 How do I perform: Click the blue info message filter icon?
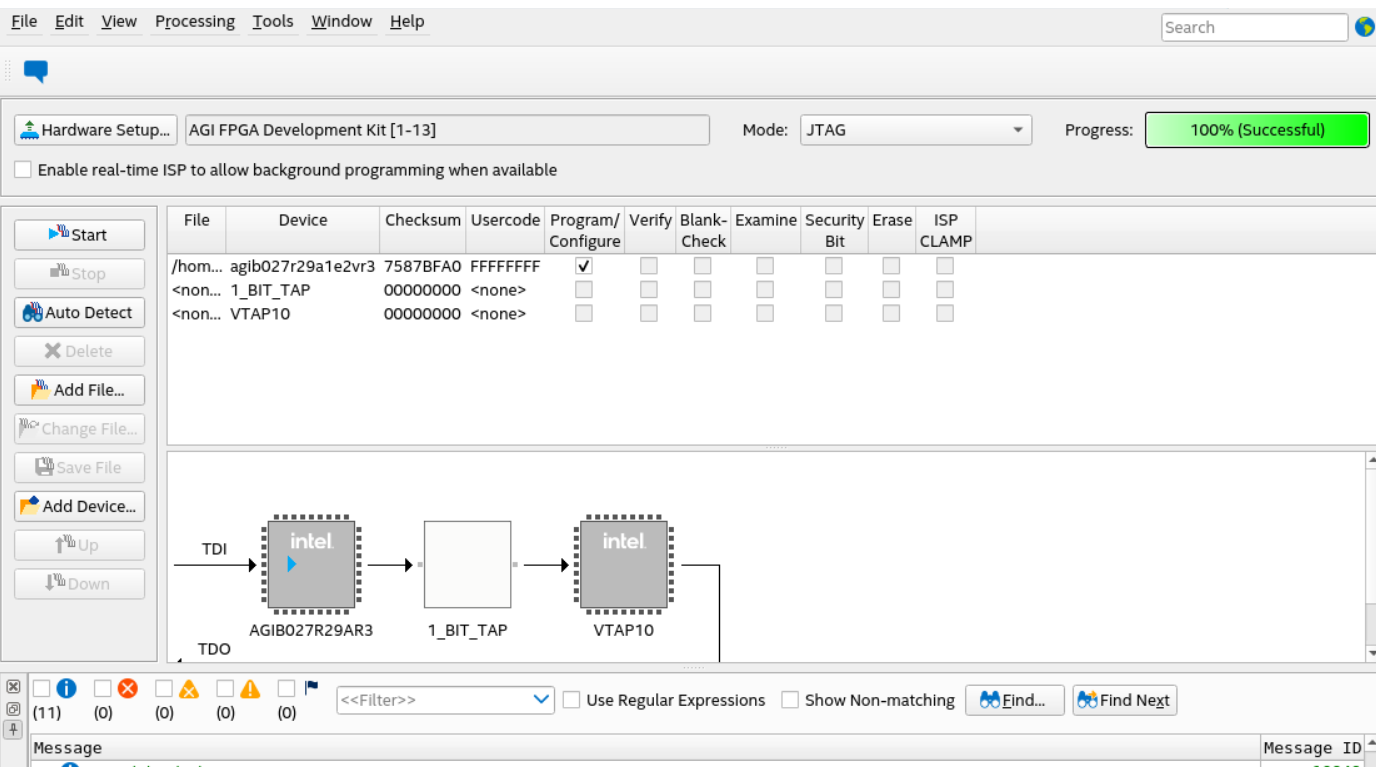67,688
